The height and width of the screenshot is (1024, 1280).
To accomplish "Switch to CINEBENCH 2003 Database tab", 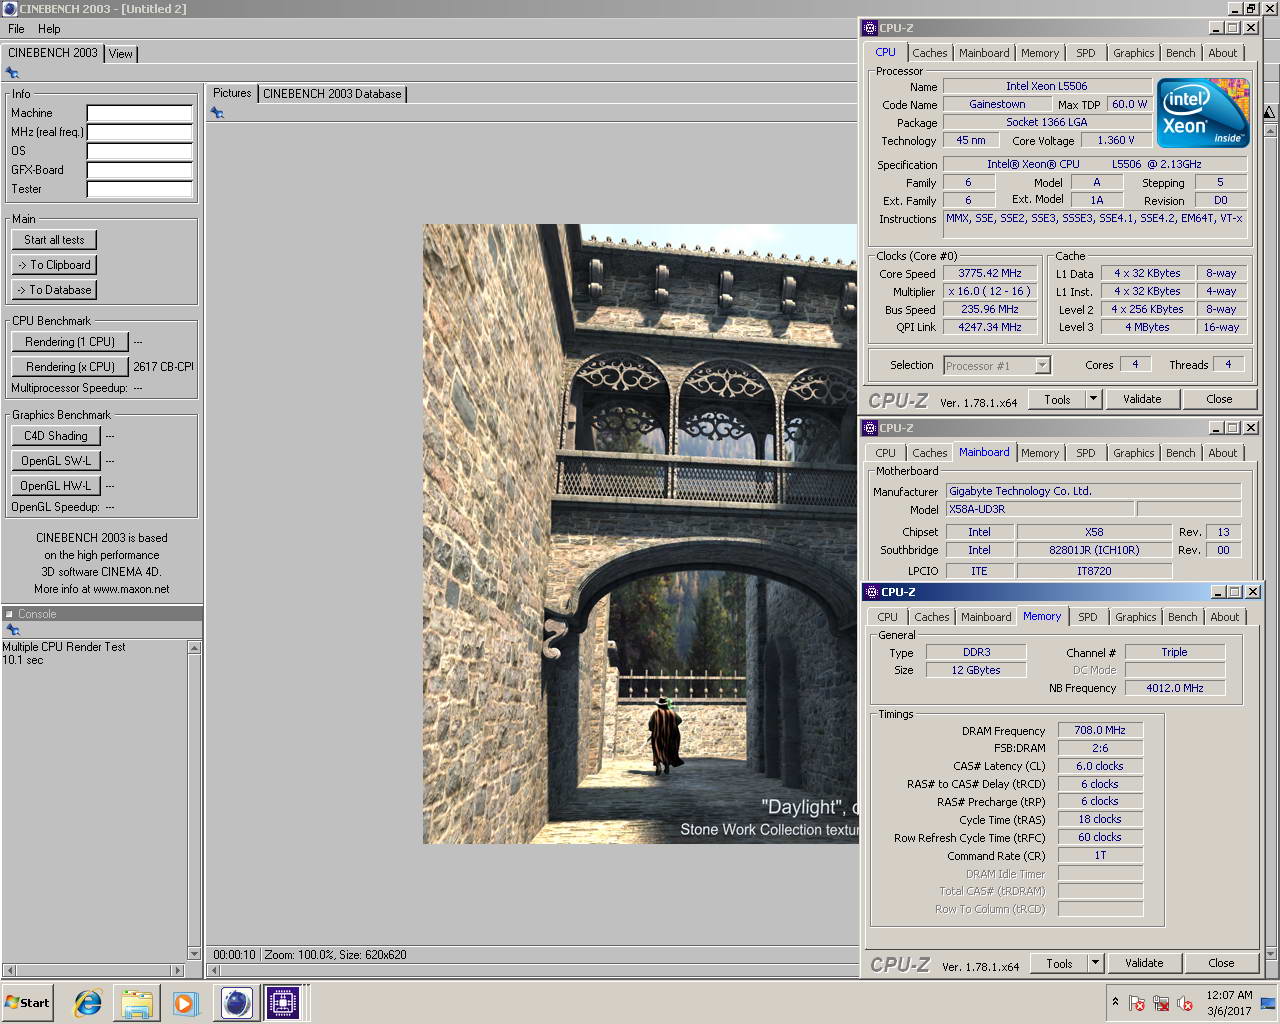I will (x=332, y=94).
